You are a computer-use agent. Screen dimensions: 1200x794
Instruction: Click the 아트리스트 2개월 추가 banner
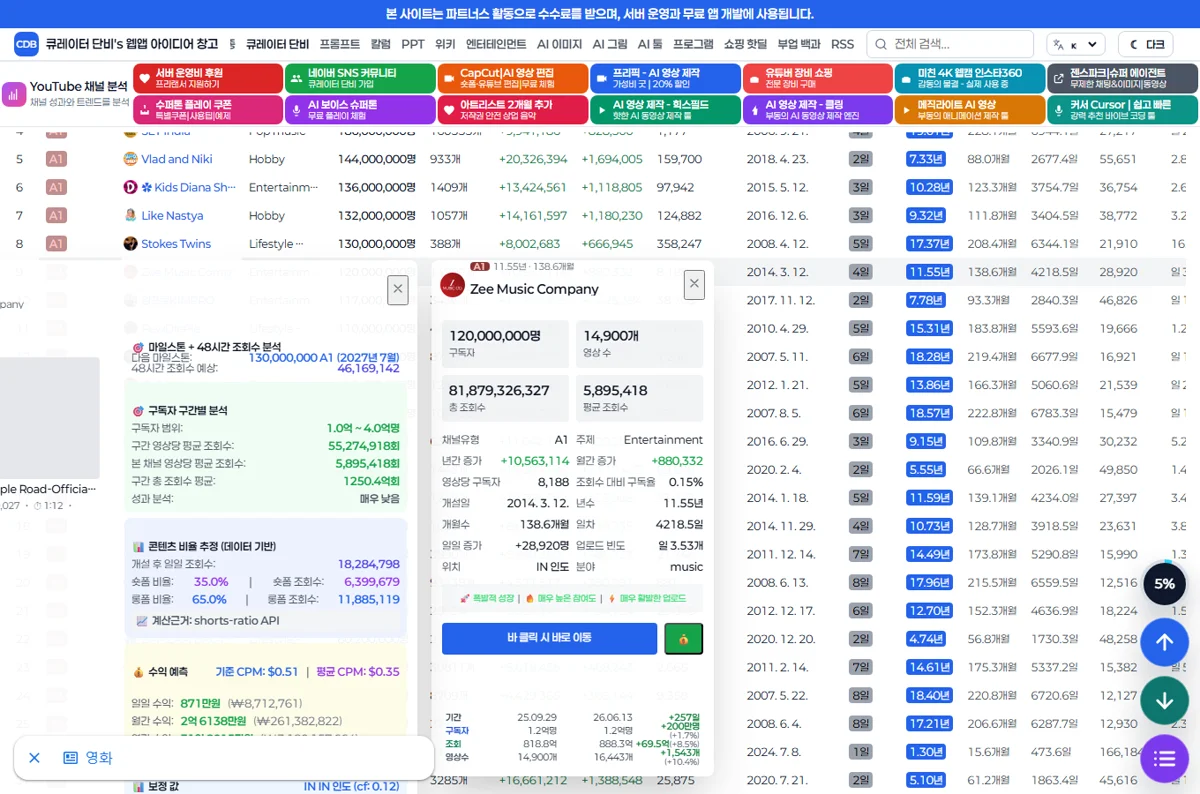coord(512,110)
